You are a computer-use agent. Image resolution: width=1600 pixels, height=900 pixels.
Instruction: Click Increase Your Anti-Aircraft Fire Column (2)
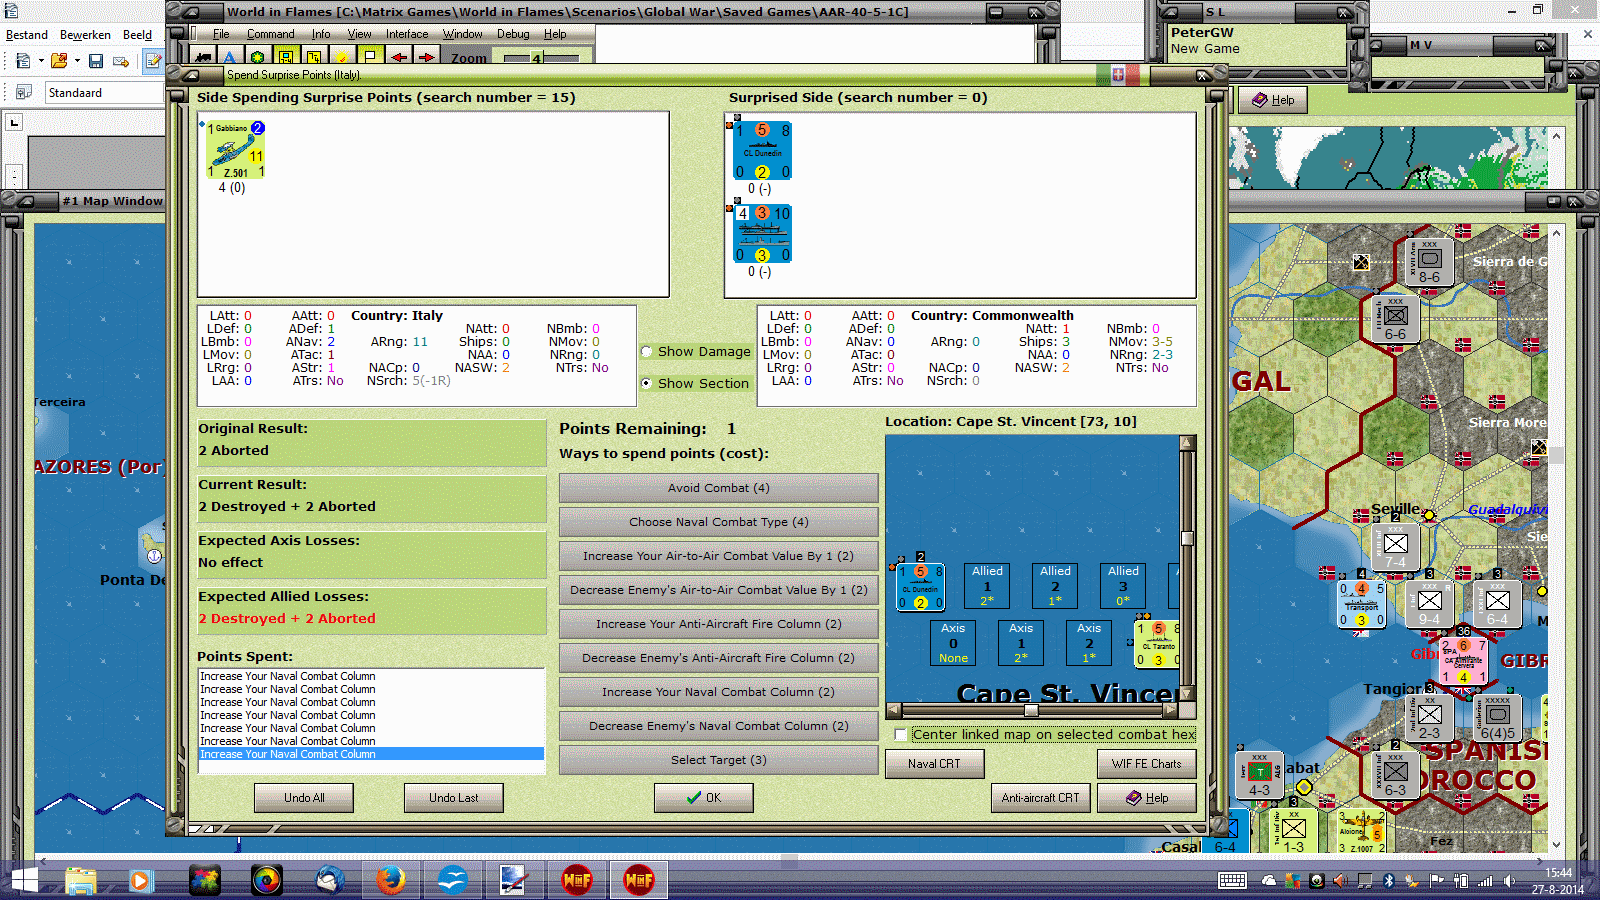click(719, 624)
